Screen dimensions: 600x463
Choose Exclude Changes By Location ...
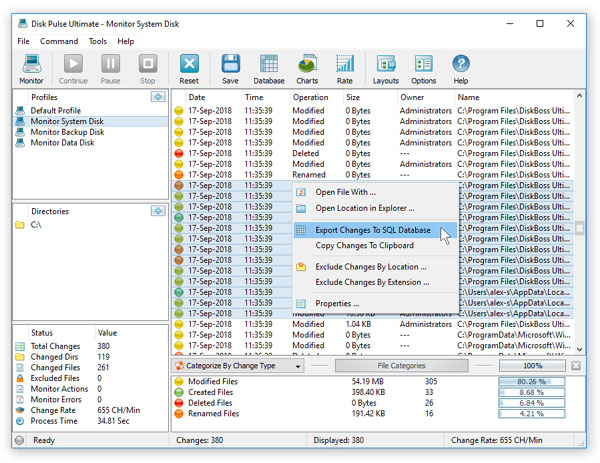click(376, 267)
